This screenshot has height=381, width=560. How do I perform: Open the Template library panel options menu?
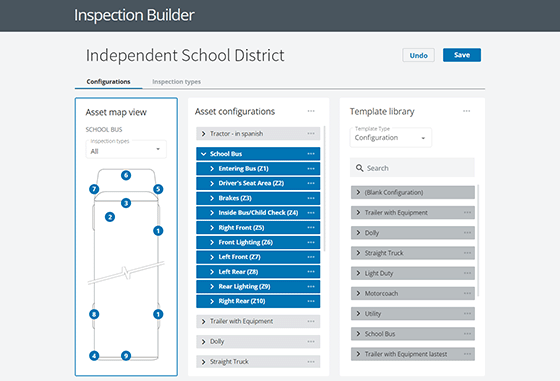click(x=466, y=111)
